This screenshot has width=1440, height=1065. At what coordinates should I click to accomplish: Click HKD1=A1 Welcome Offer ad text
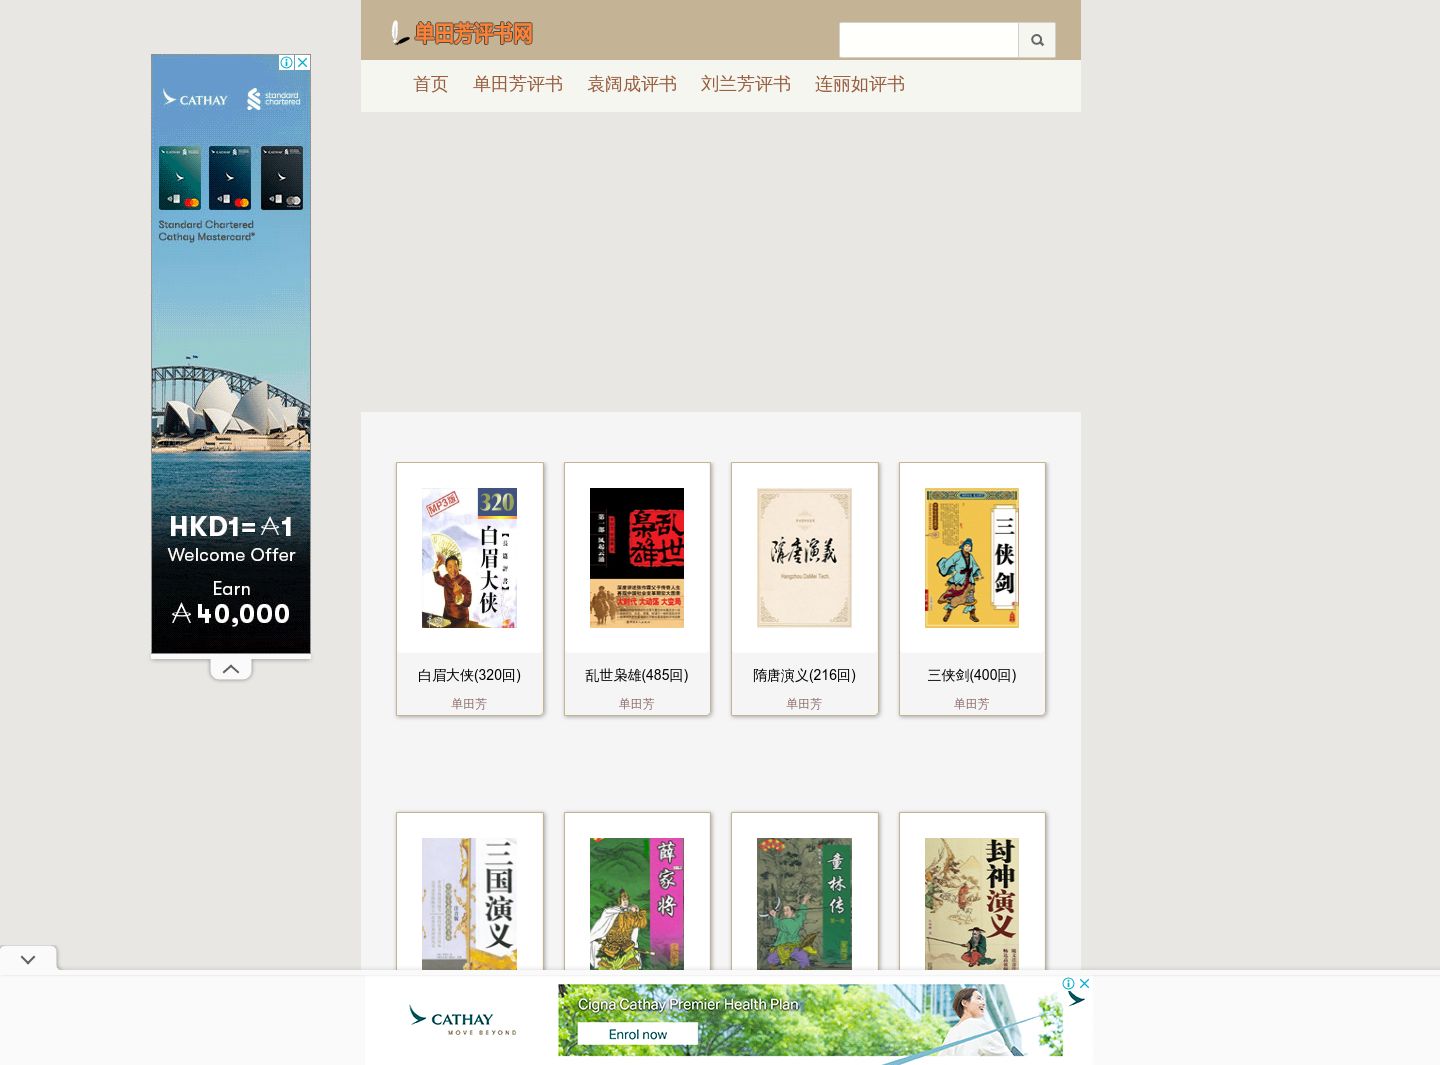(231, 539)
